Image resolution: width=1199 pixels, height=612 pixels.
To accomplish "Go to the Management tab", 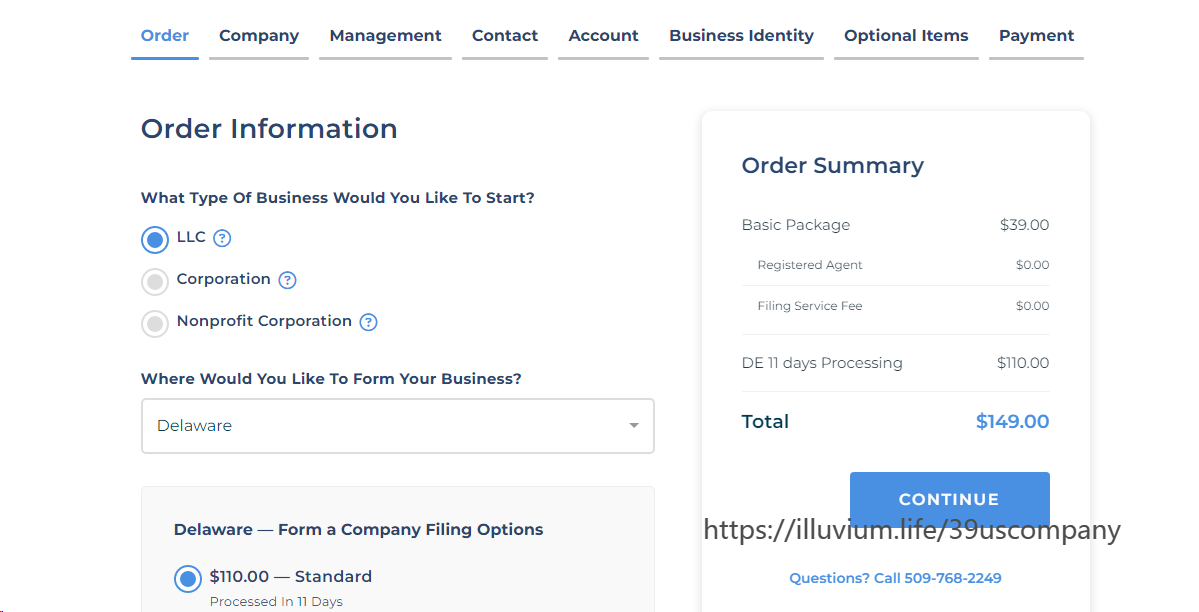I will [385, 36].
